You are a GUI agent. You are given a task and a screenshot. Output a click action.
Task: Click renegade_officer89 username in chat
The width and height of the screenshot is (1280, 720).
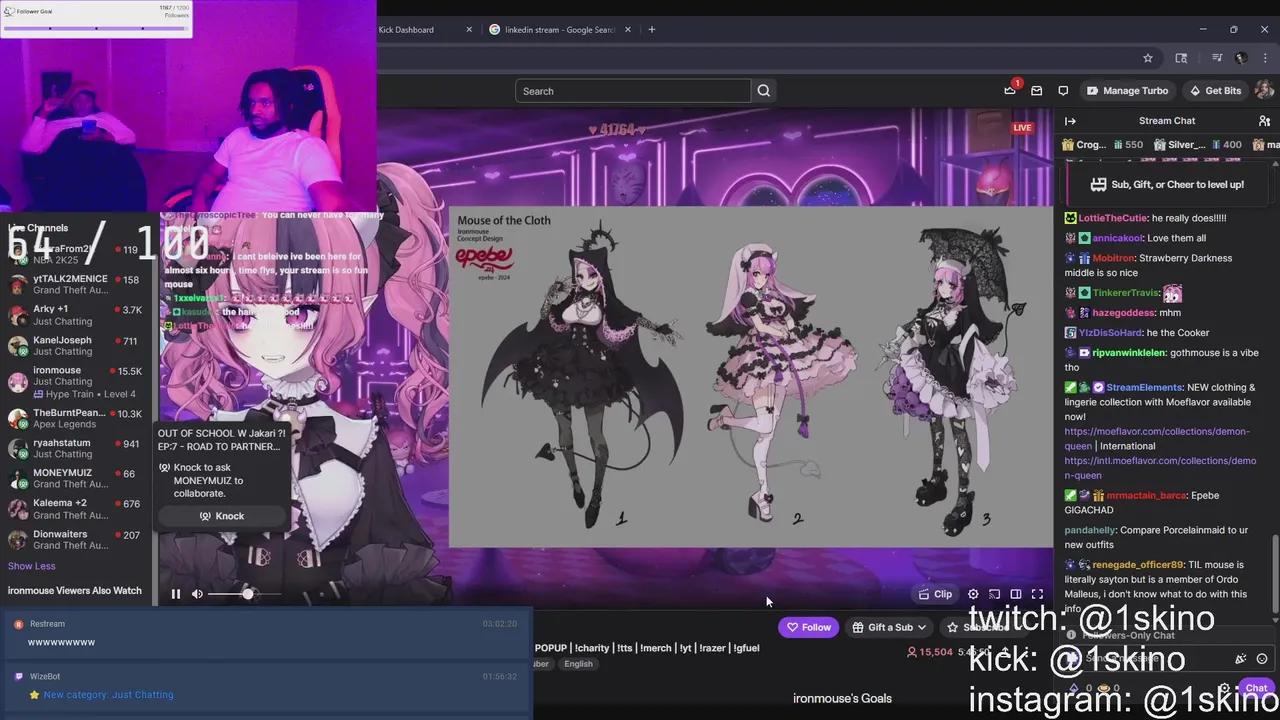point(1137,565)
